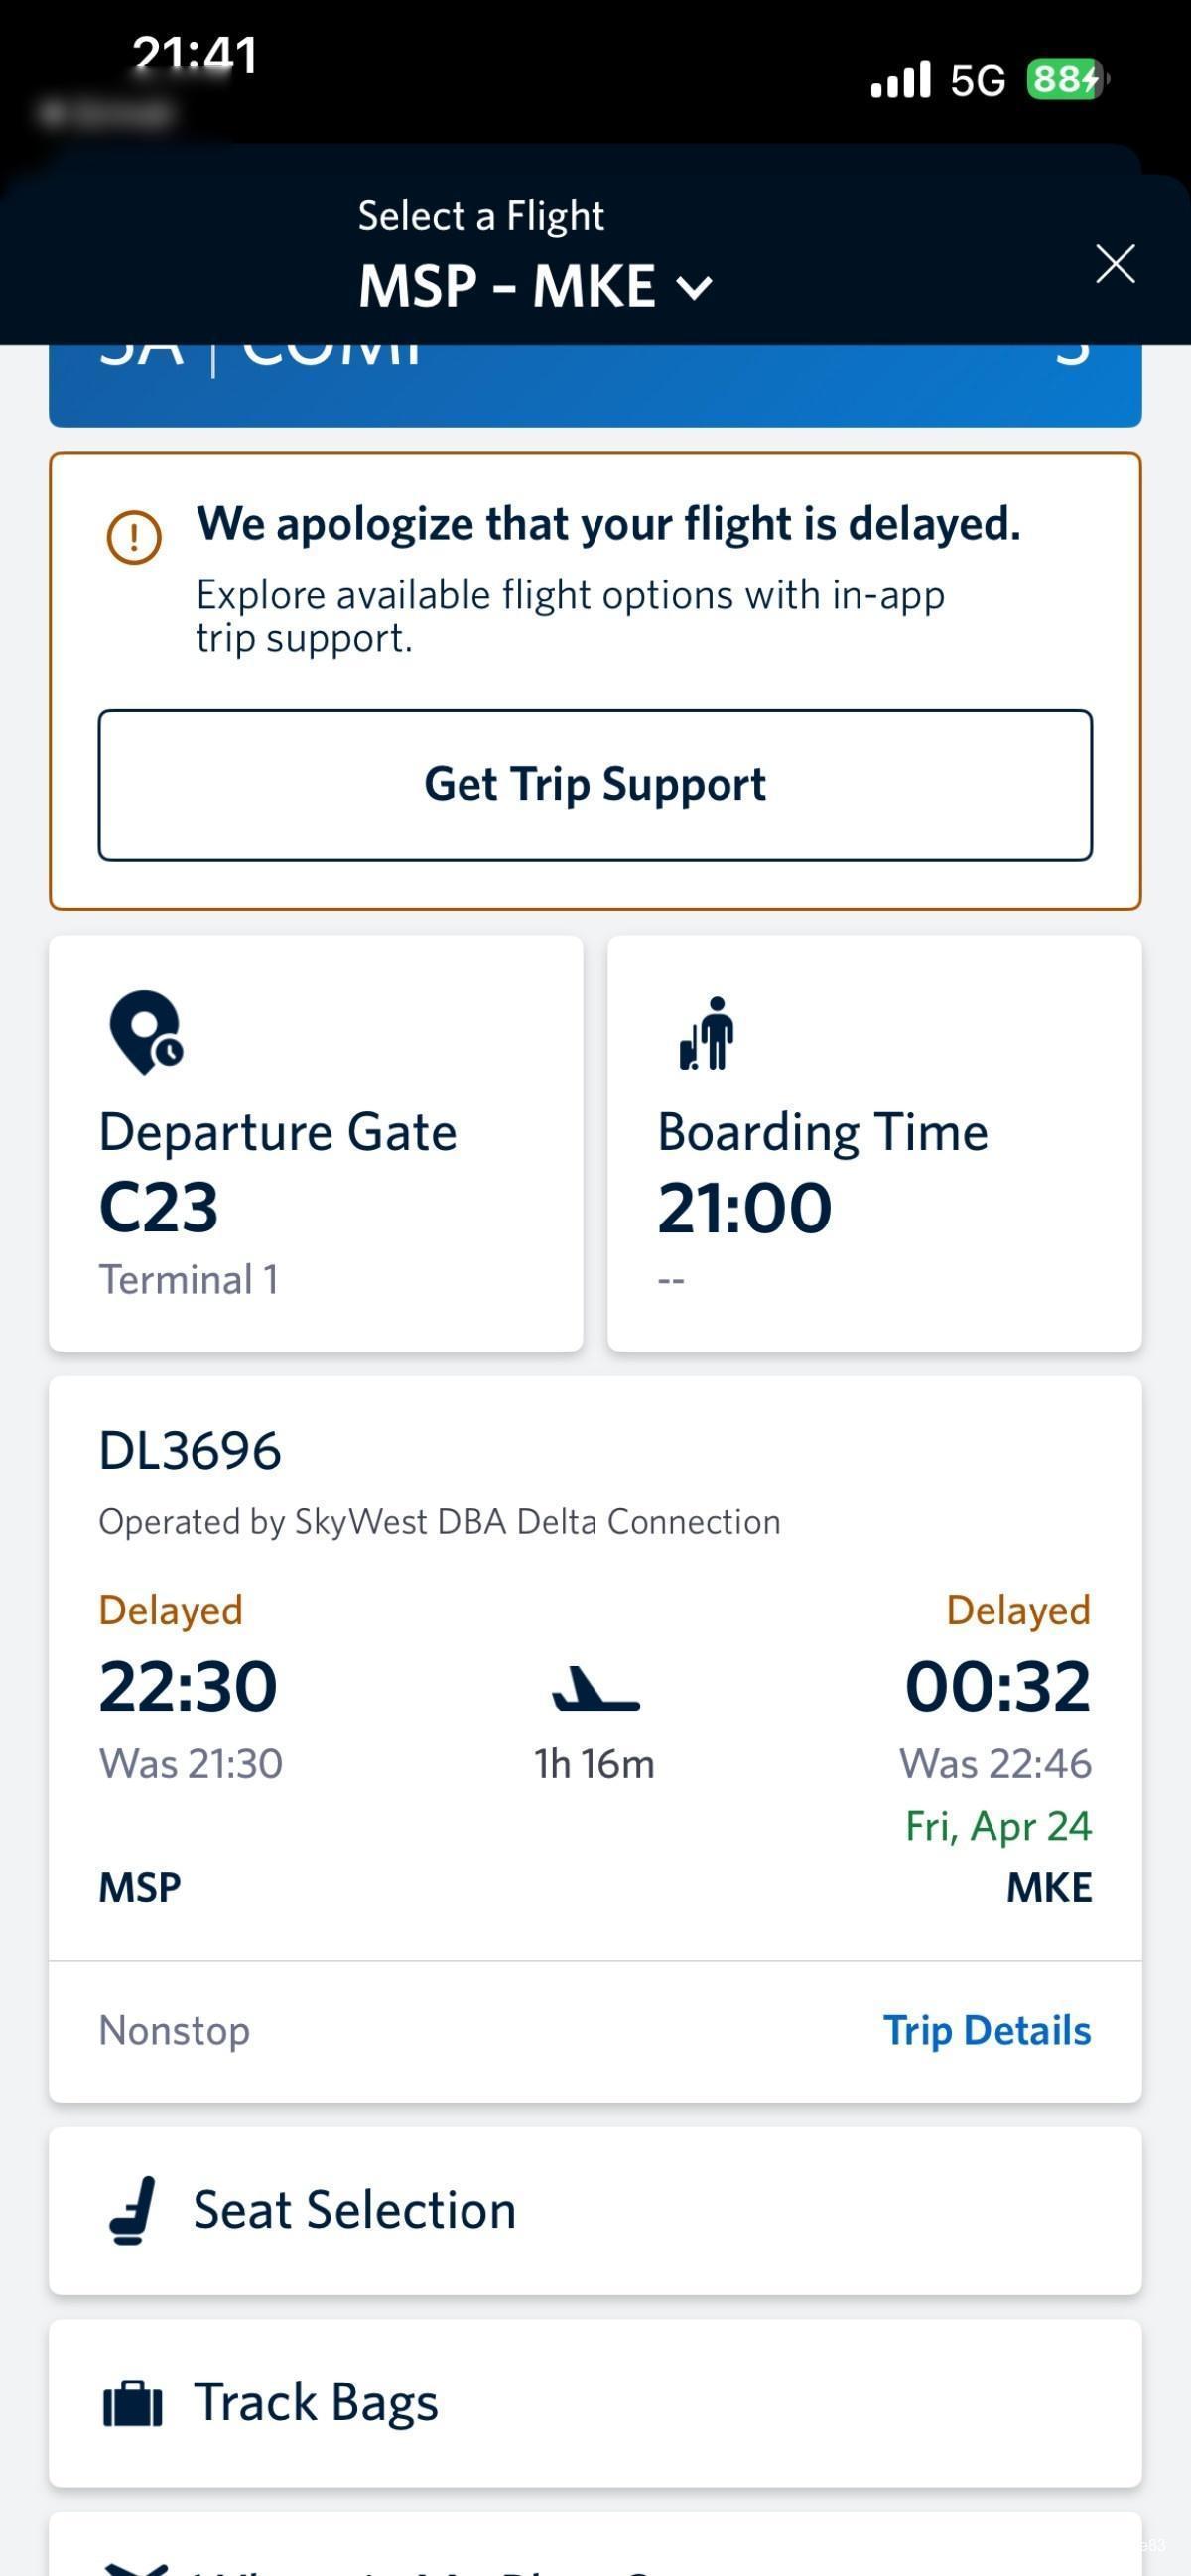The height and width of the screenshot is (2576, 1191).
Task: Tap the 5G signal status indicator
Action: tap(977, 80)
